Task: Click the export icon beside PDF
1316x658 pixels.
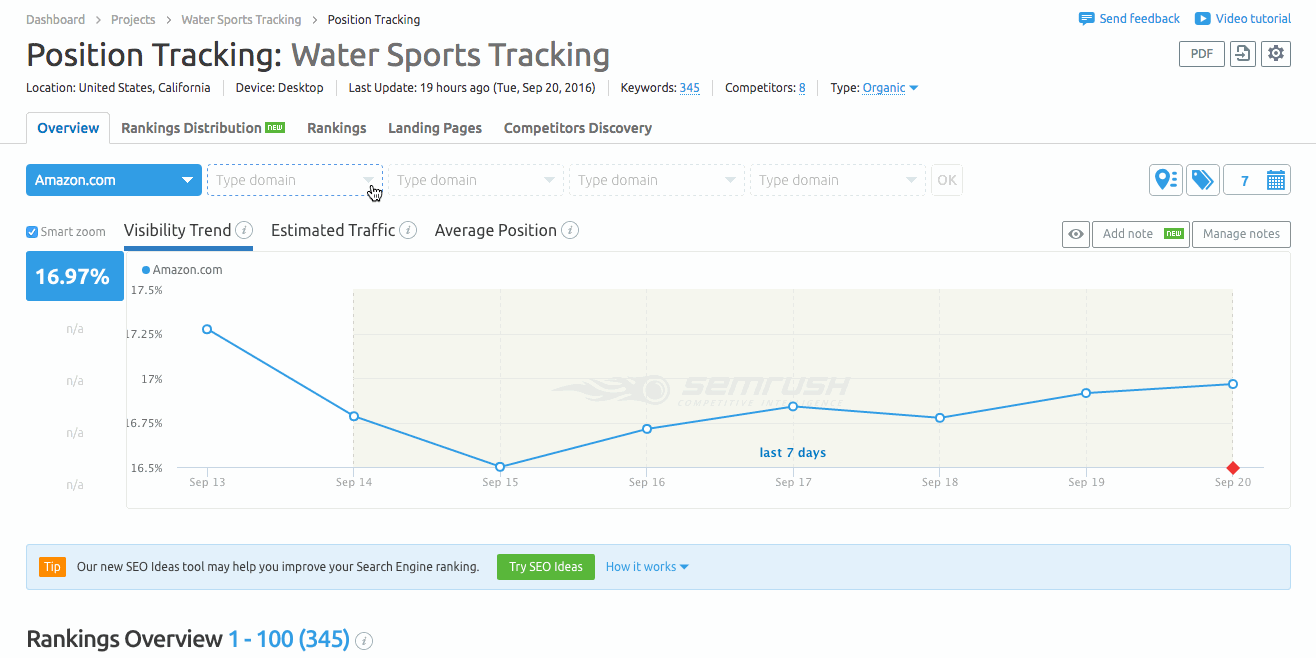Action: pyautogui.click(x=1242, y=54)
